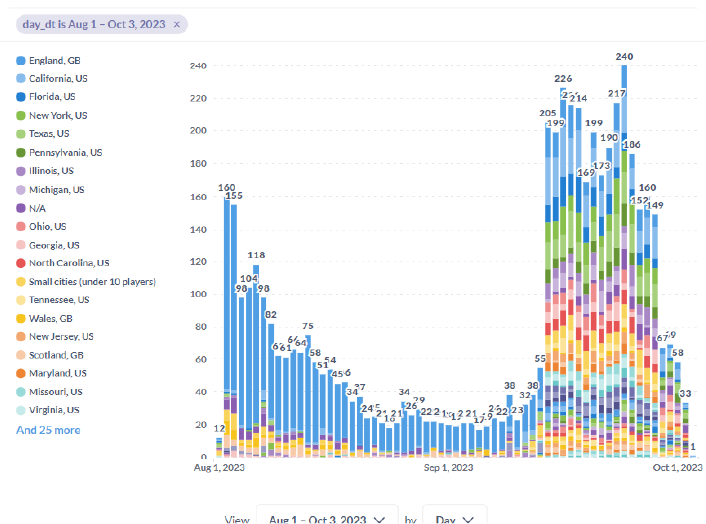
Task: Click the Texas, US legend dot
Action: coord(21,134)
